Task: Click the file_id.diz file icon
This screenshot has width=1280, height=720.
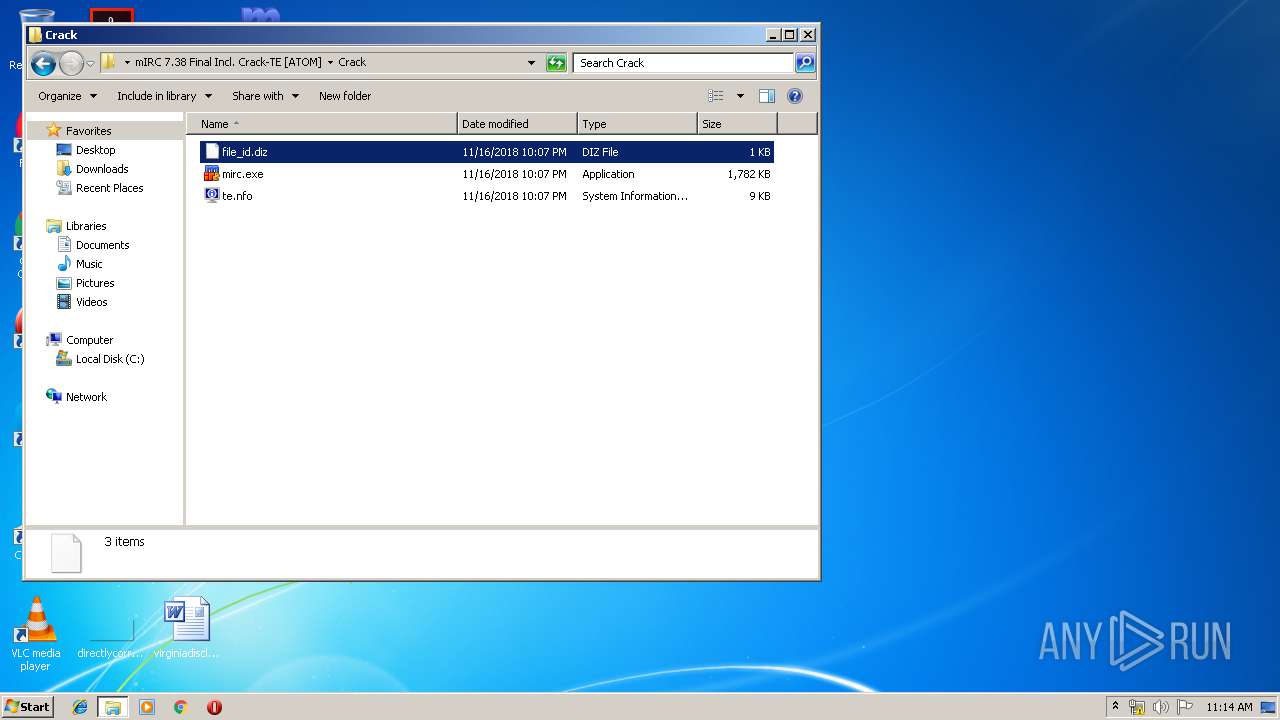Action: pyautogui.click(x=211, y=152)
